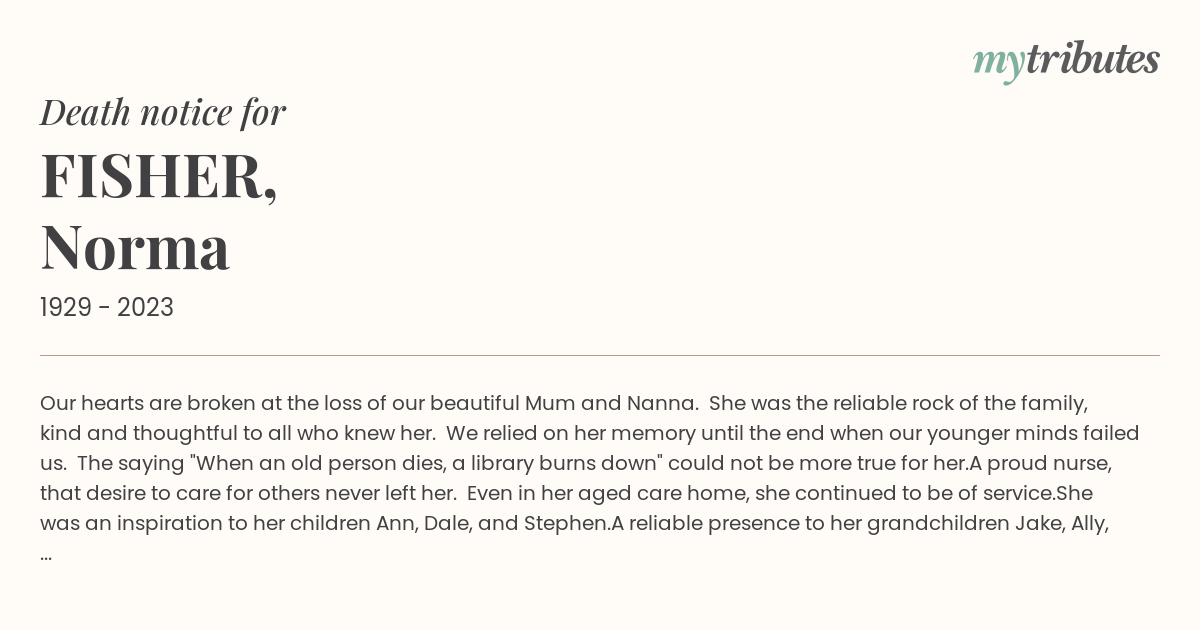The image size is (1200, 630).
Task: Click the phrase "Mum and Nanna"
Action: click(x=611, y=404)
